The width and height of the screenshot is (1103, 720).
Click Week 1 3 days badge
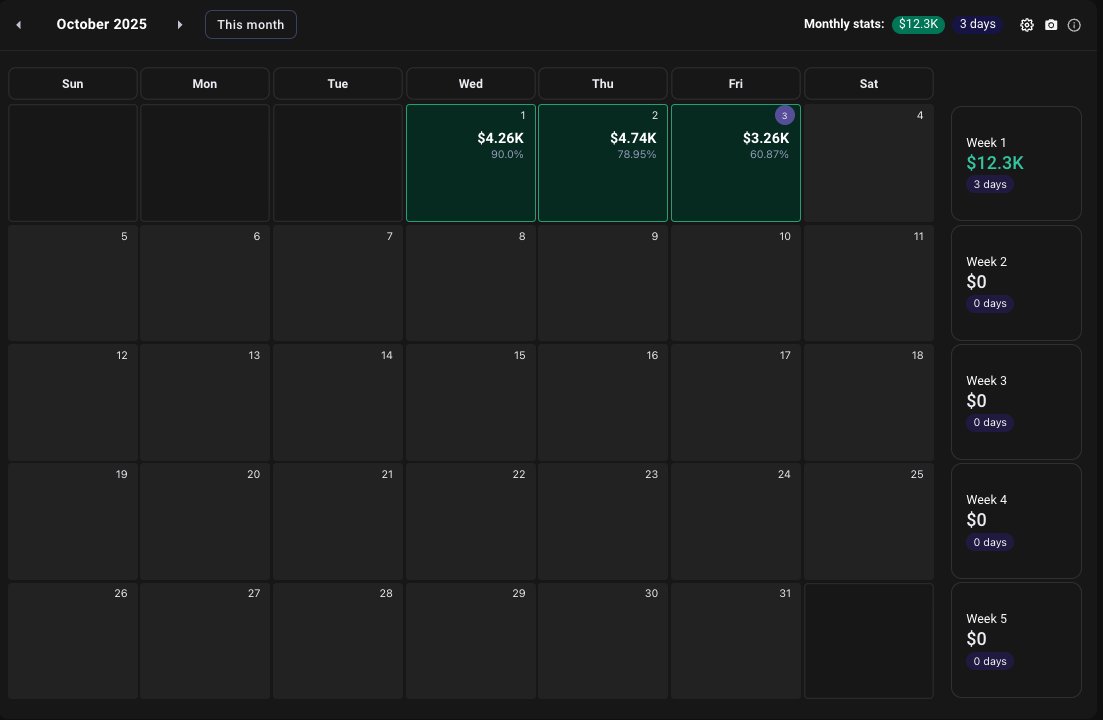pyautogui.click(x=990, y=184)
